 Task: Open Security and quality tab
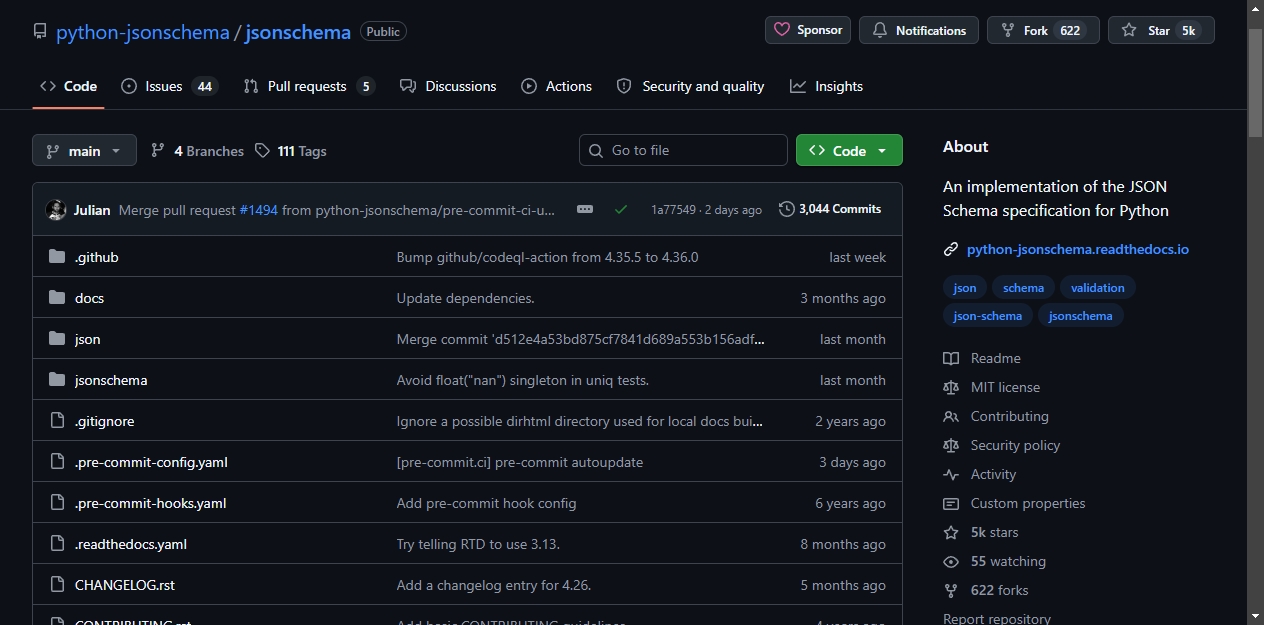coord(691,86)
